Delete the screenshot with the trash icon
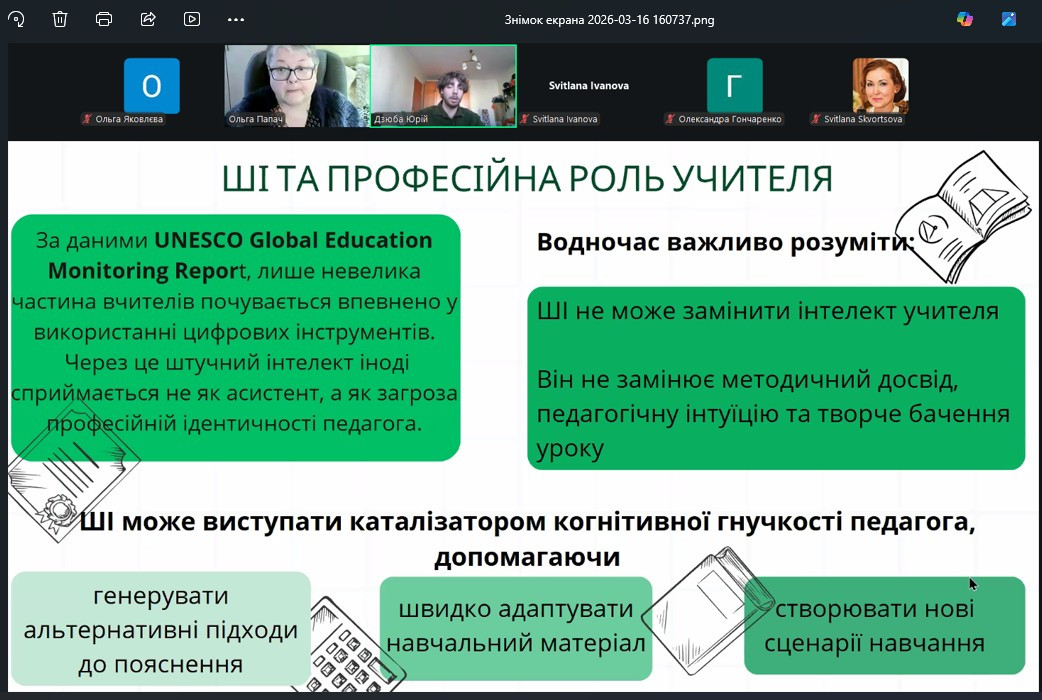The image size is (1042, 700). click(60, 19)
